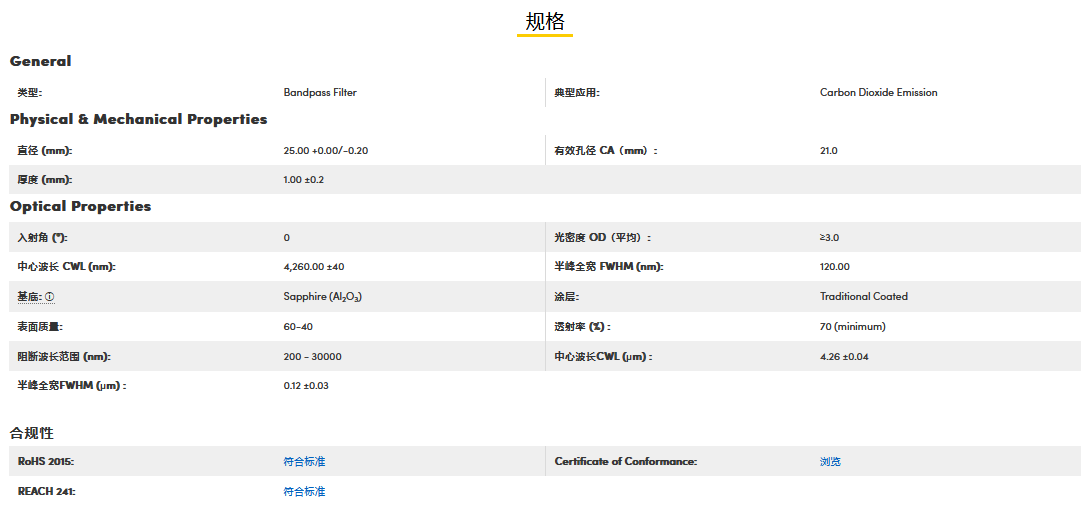This screenshot has height=514, width=1085.
Task: Select the 60-40 surface quality value
Action: [298, 326]
